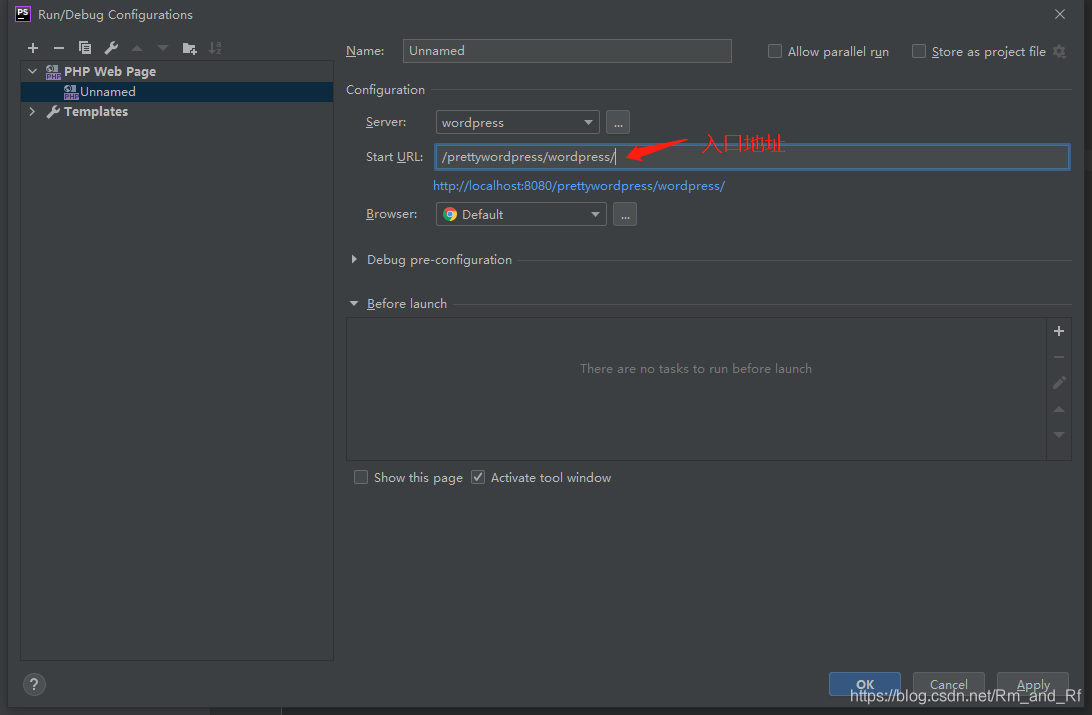Image resolution: width=1092 pixels, height=715 pixels.
Task: Close the Run/Debug Configurations dialog
Action: click(x=1060, y=14)
